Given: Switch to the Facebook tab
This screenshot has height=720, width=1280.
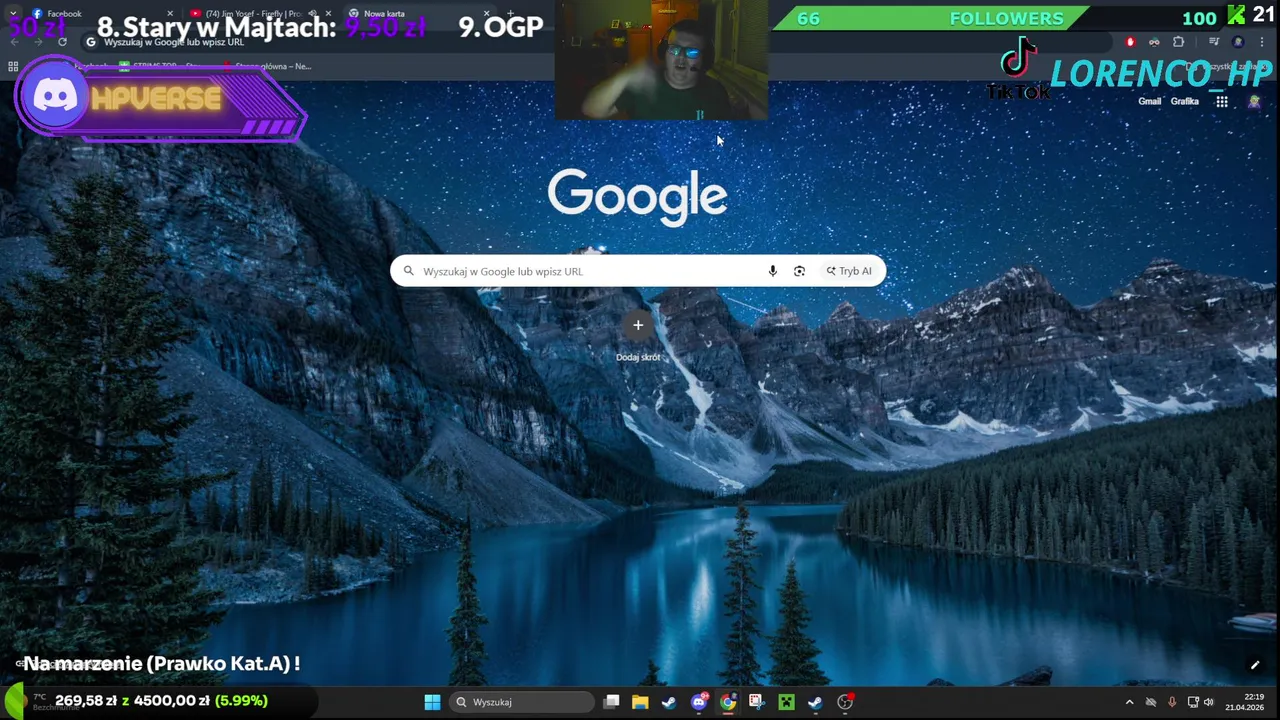Looking at the screenshot, I should pos(100,13).
